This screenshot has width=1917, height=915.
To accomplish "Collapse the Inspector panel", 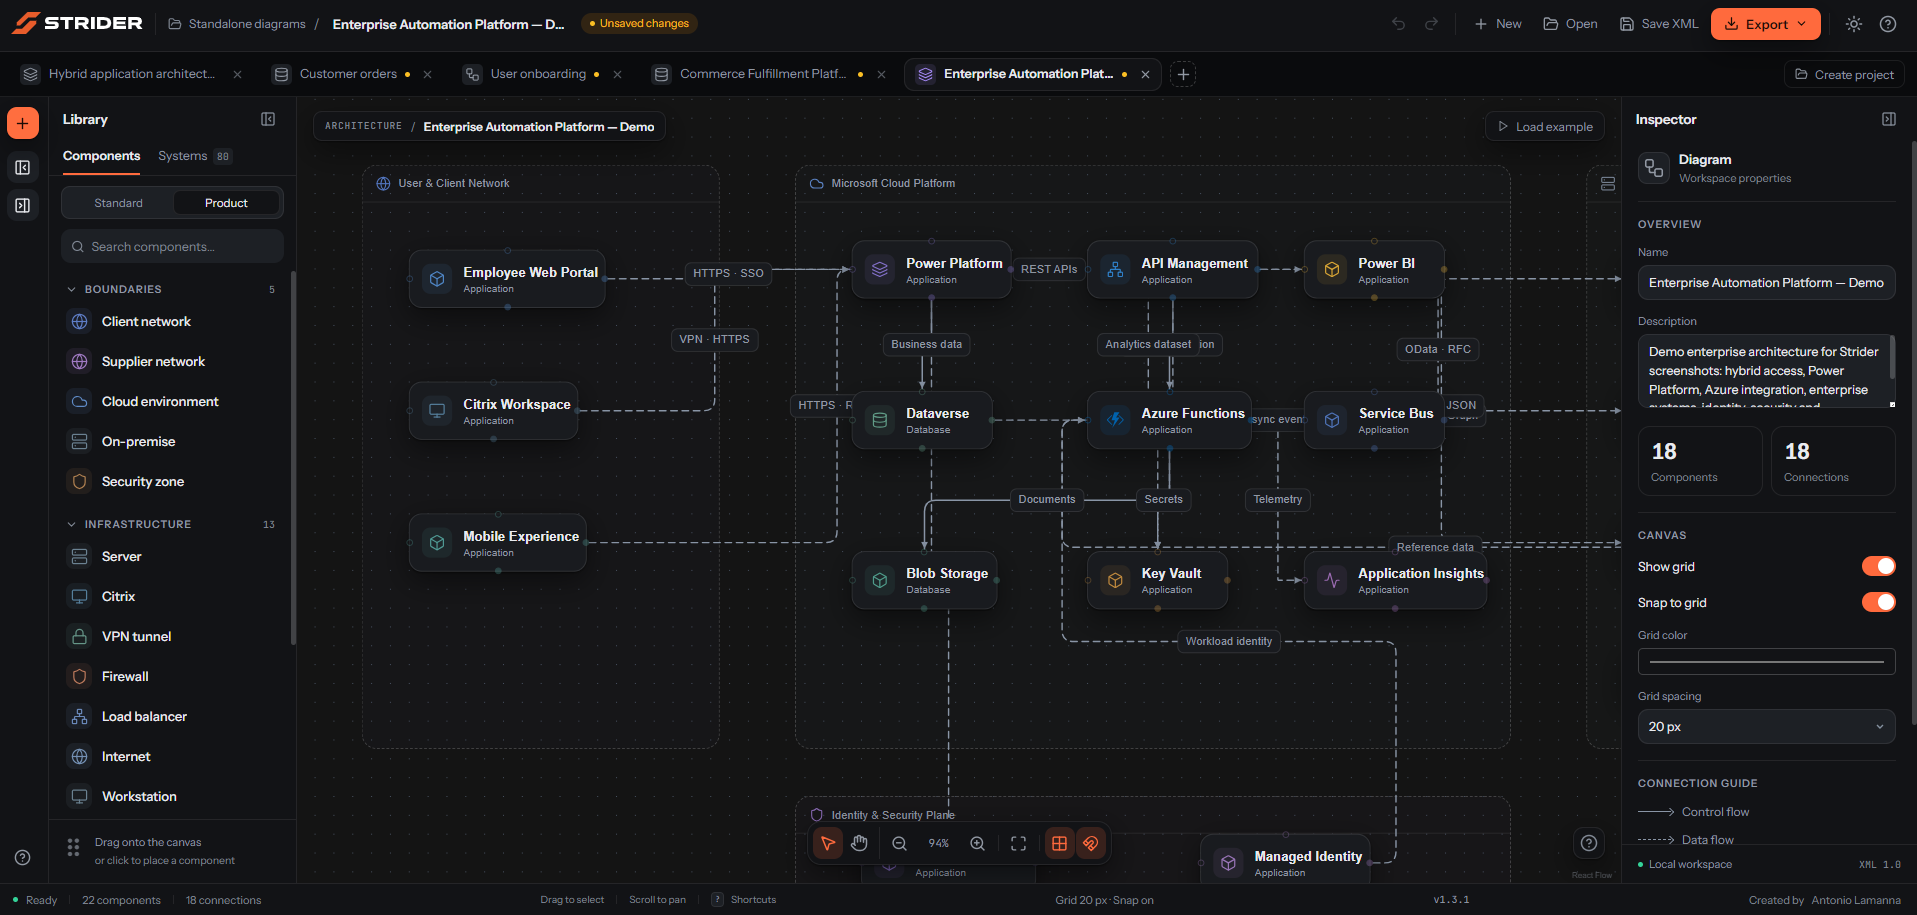I will point(1888,119).
